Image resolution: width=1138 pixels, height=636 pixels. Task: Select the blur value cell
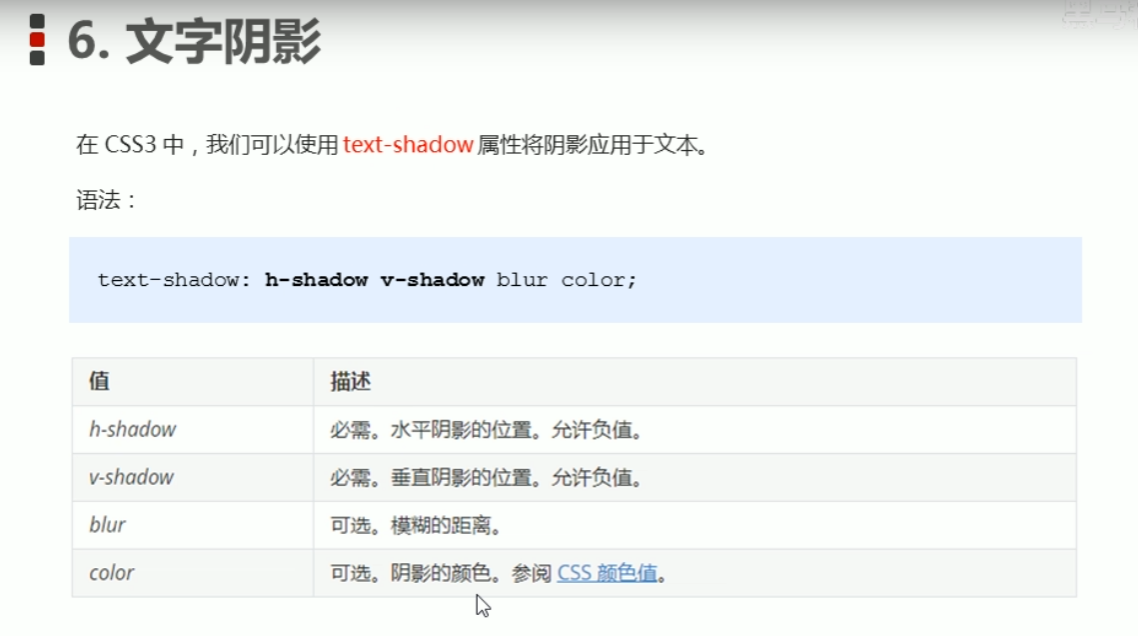(192, 525)
